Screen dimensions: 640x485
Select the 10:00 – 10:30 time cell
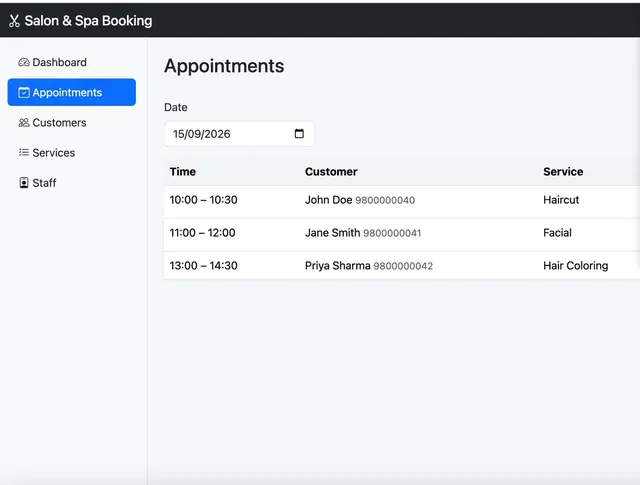tap(203, 200)
